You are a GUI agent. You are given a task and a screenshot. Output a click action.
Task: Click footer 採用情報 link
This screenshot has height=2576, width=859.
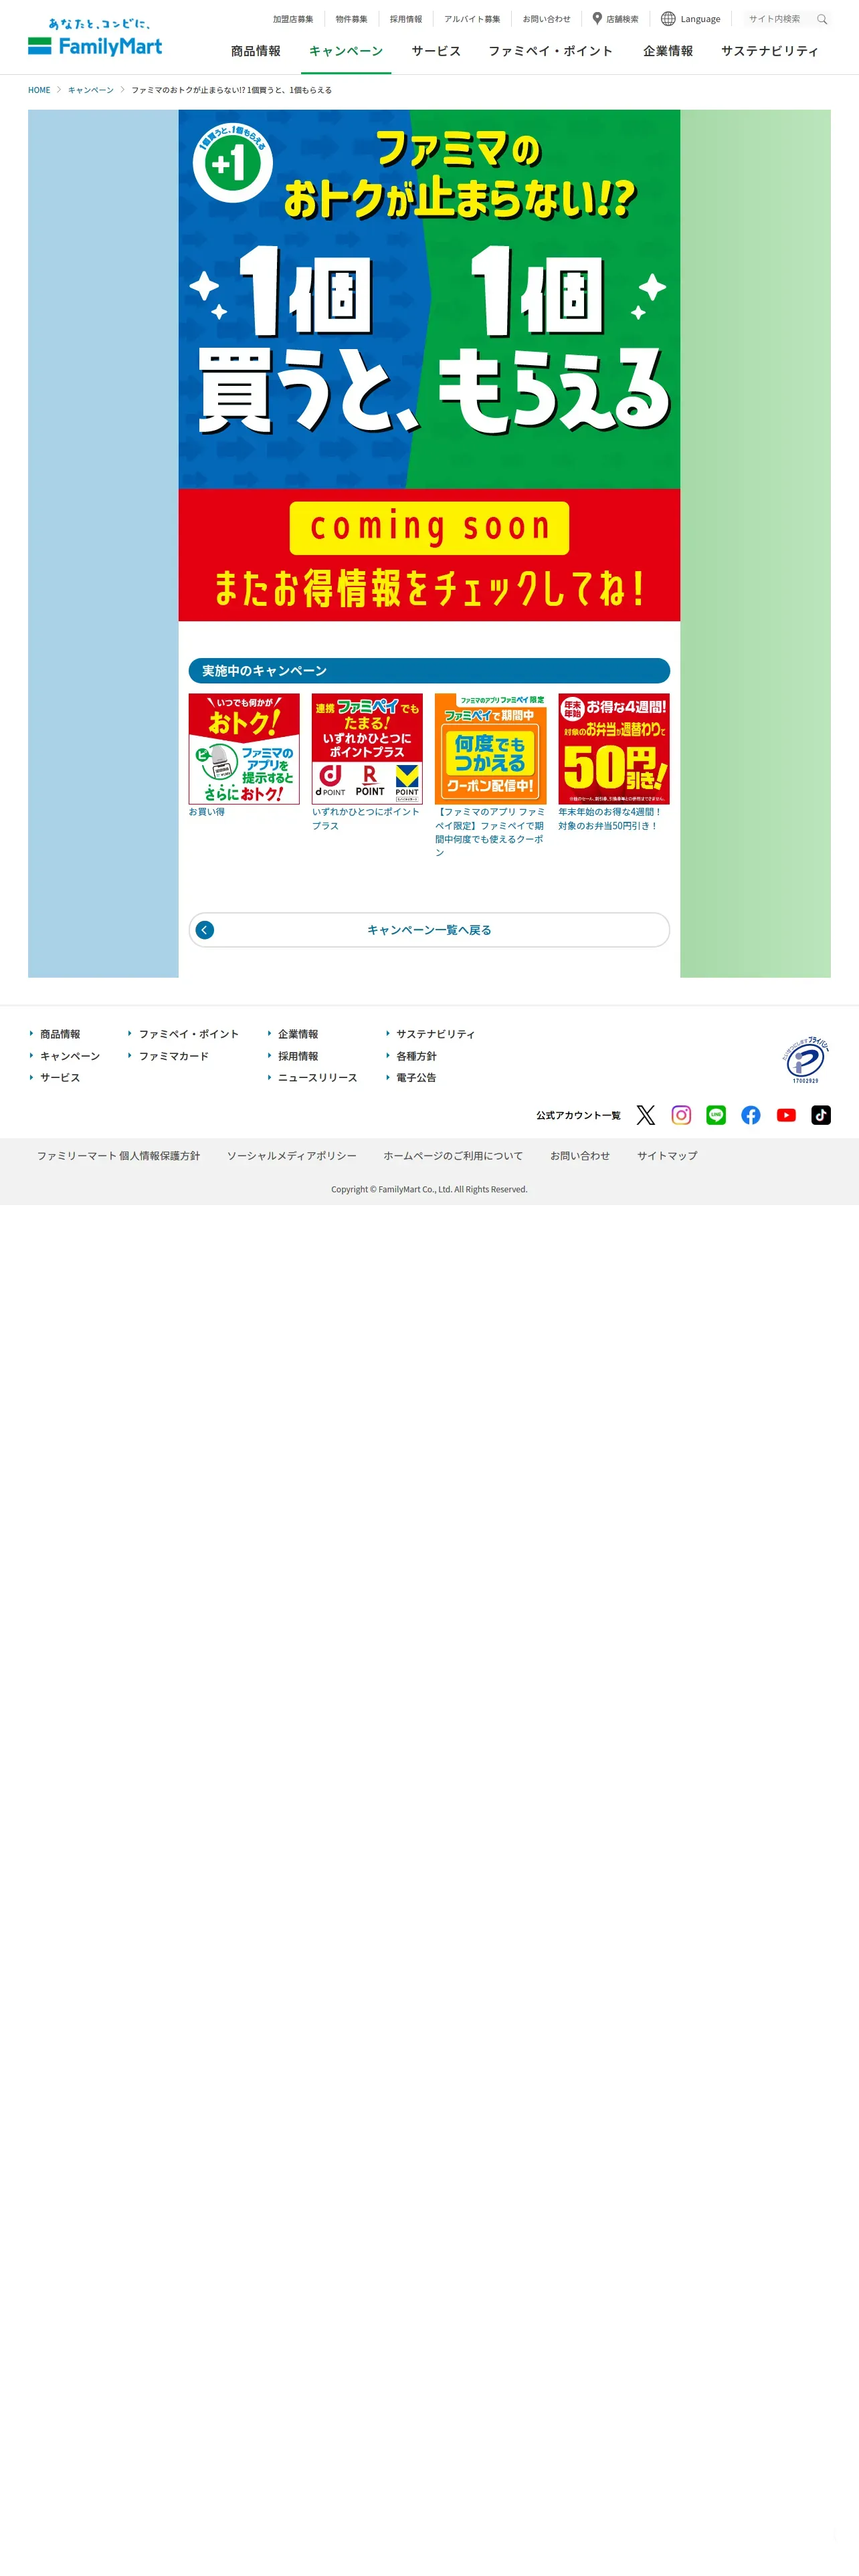pyautogui.click(x=298, y=1056)
